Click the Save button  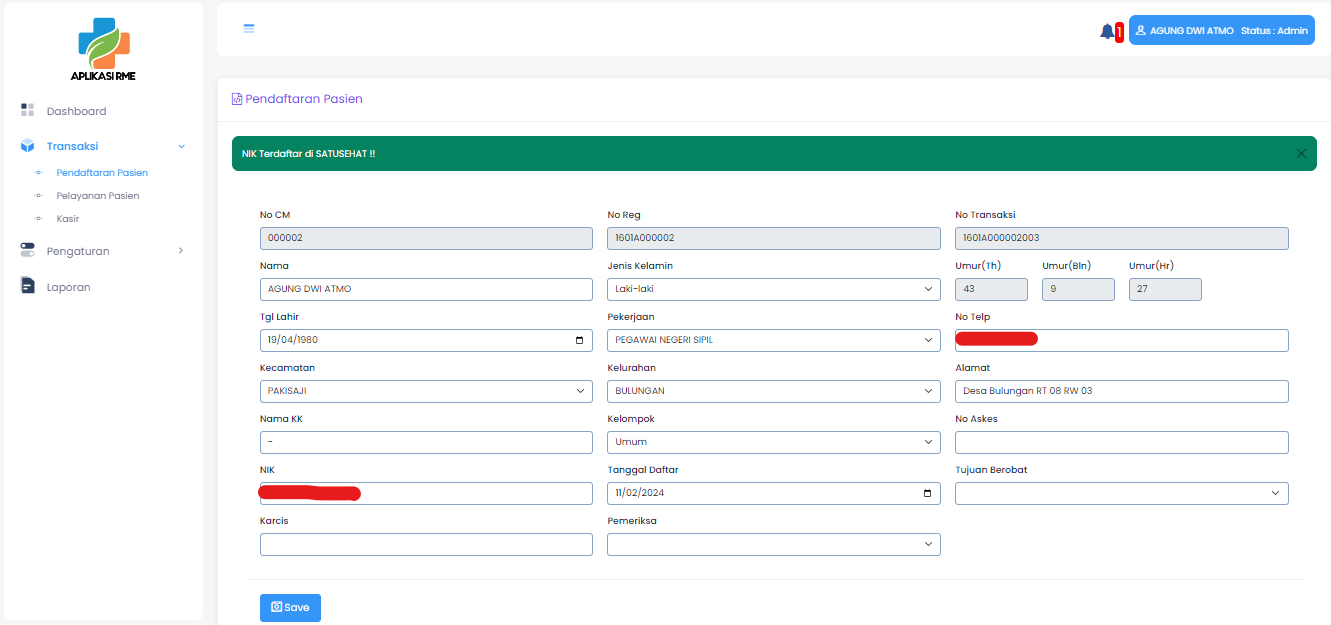pyautogui.click(x=290, y=607)
